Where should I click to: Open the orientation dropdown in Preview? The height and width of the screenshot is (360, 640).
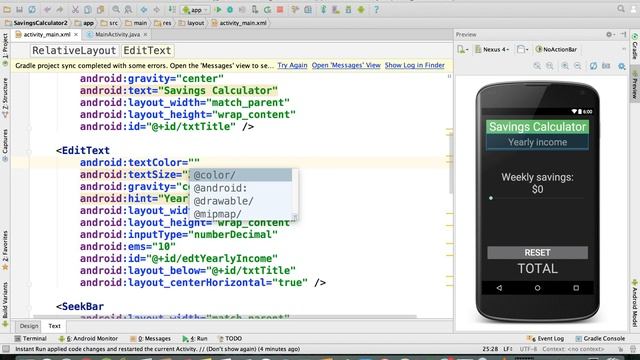(x=522, y=49)
